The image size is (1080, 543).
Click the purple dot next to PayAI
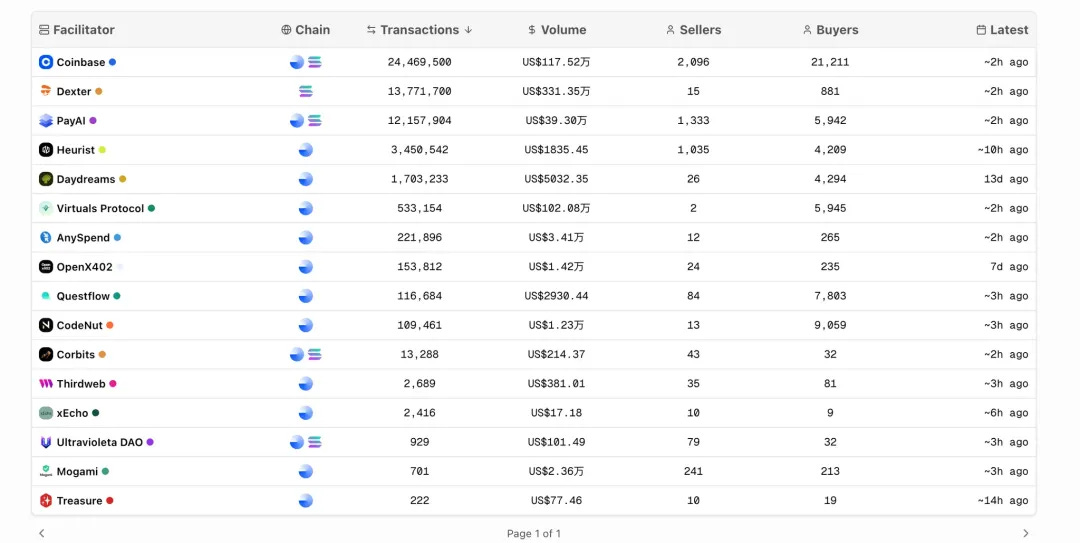(x=93, y=121)
